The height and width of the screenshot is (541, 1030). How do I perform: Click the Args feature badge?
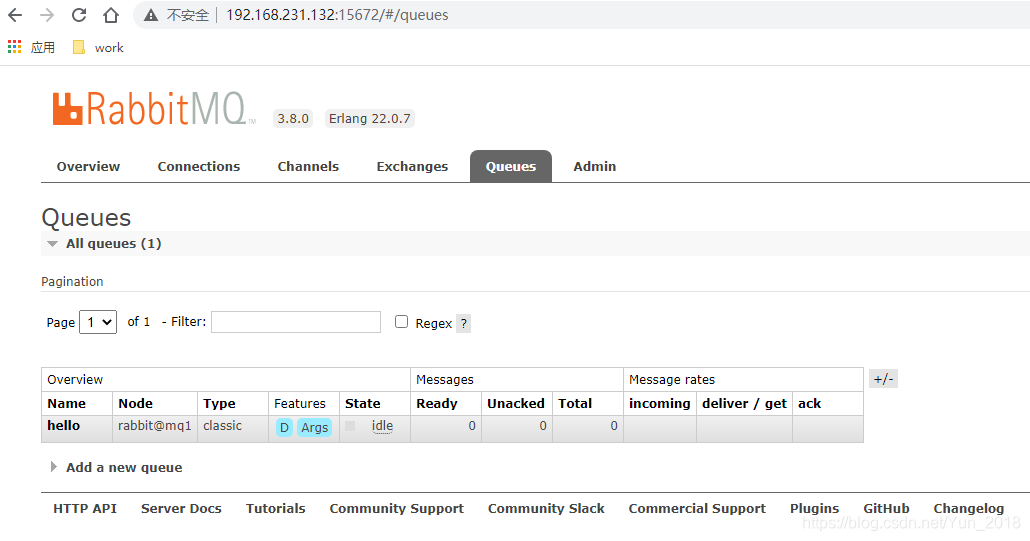314,427
